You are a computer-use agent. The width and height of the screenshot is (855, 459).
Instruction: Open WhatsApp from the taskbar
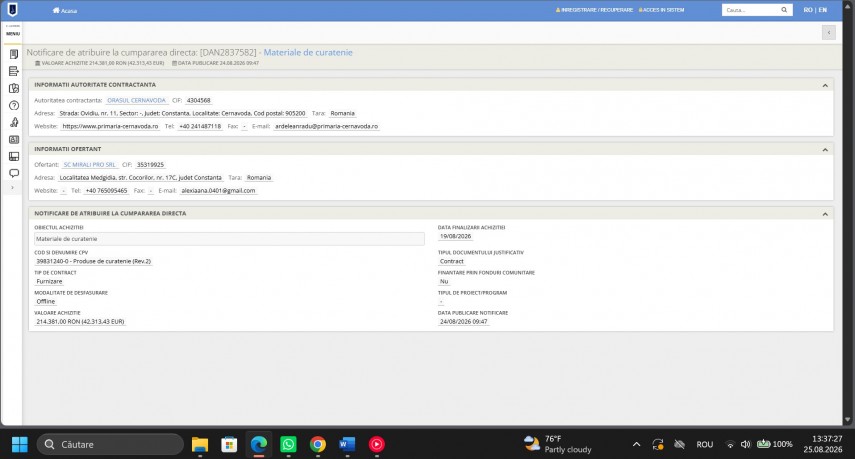click(288, 444)
